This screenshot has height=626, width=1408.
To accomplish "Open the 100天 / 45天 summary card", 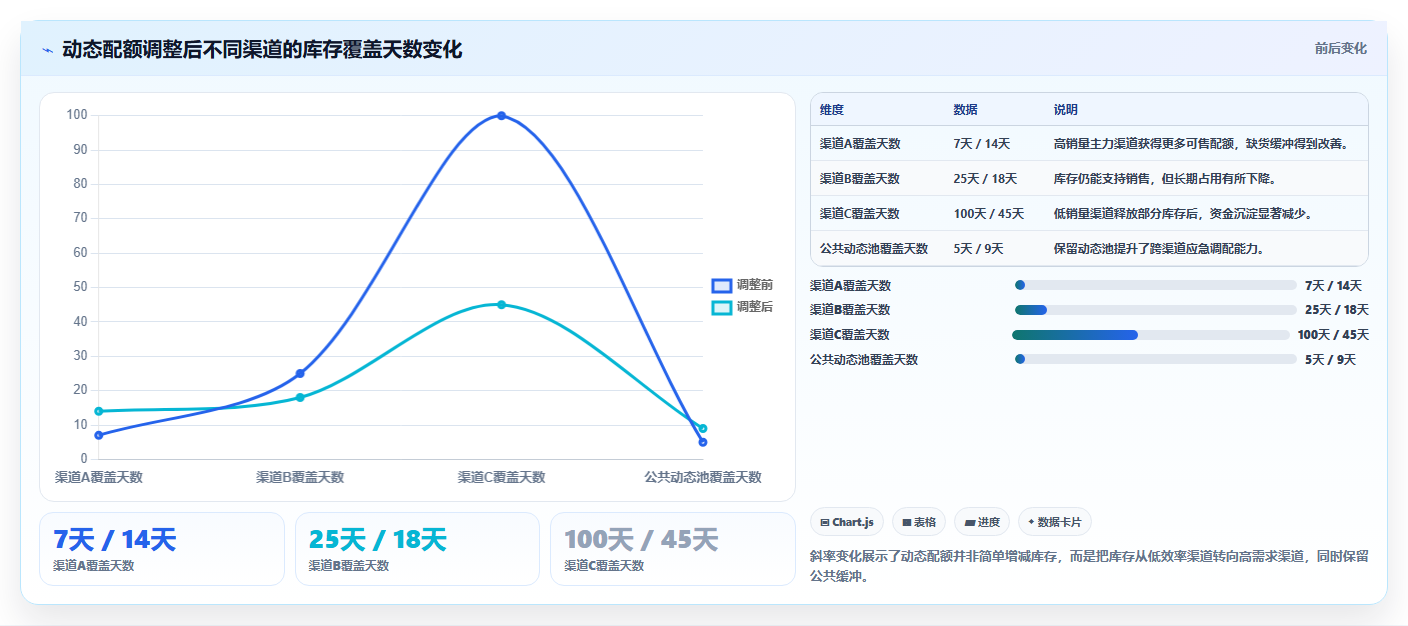I will pos(673,549).
